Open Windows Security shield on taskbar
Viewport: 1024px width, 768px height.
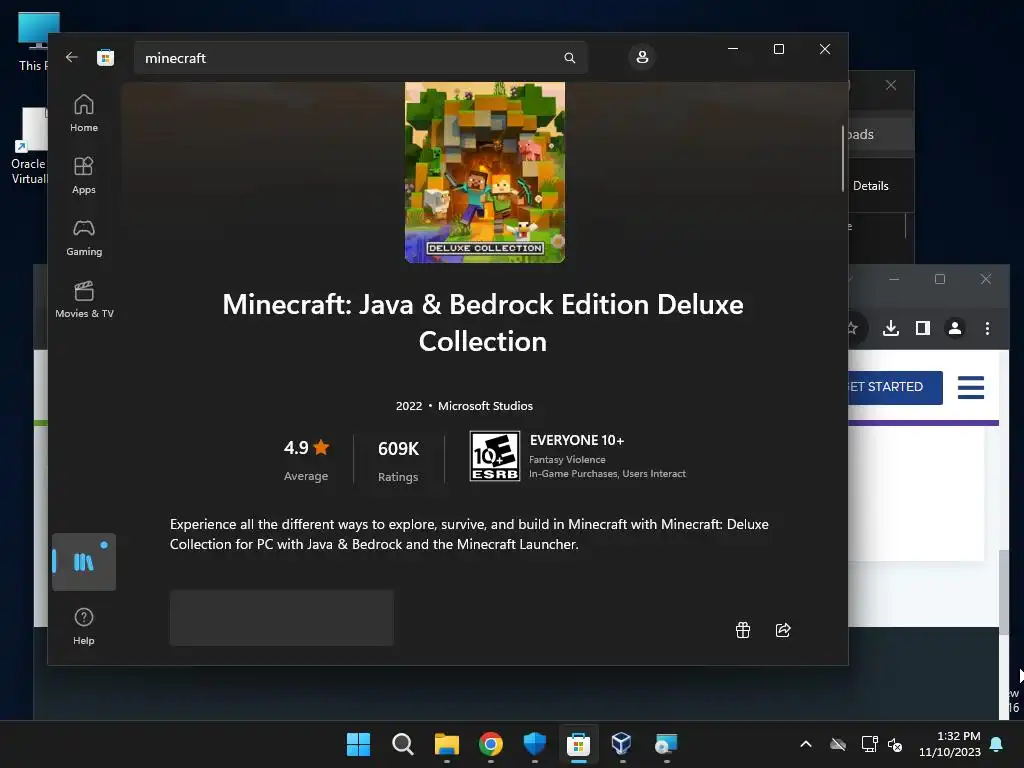(535, 744)
